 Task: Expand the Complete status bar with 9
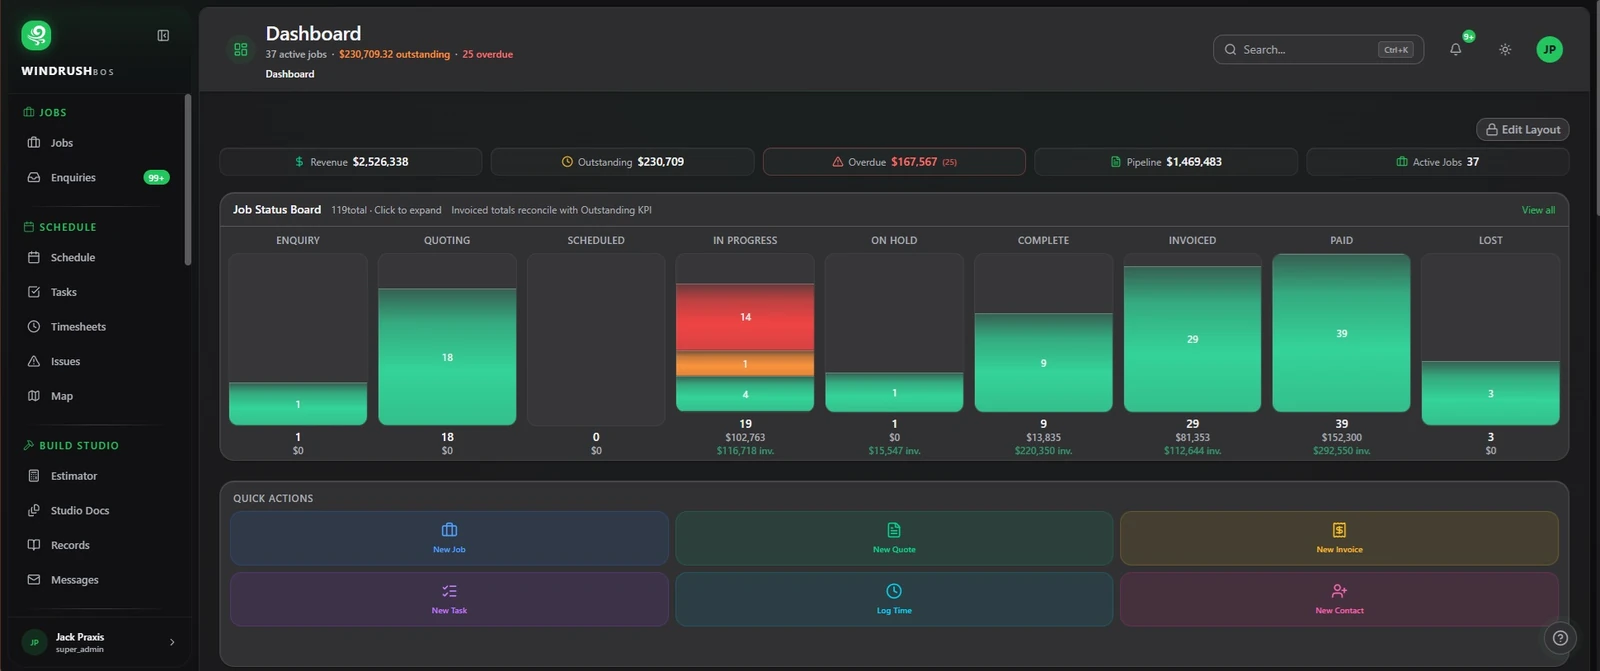(1043, 362)
